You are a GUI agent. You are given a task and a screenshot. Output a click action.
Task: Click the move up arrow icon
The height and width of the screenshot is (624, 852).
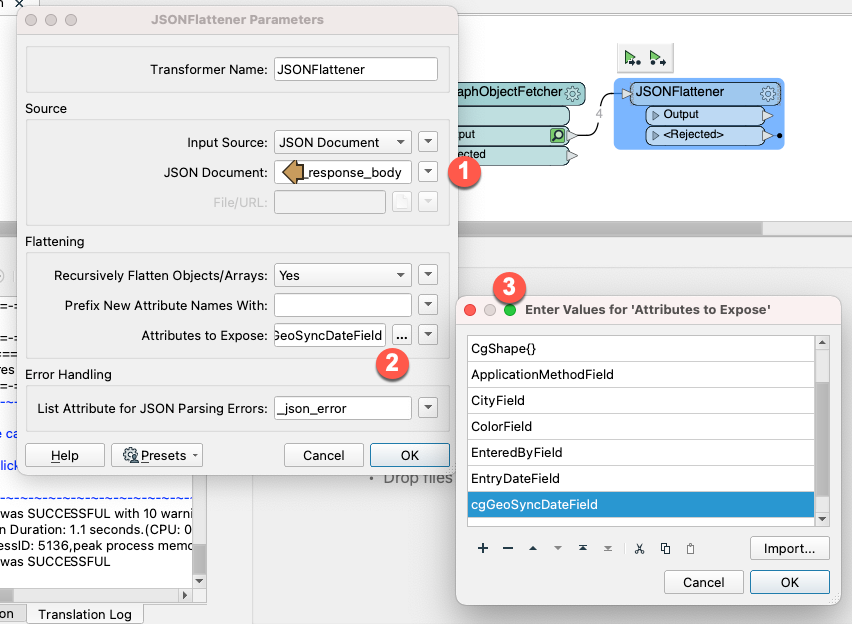[x=533, y=548]
